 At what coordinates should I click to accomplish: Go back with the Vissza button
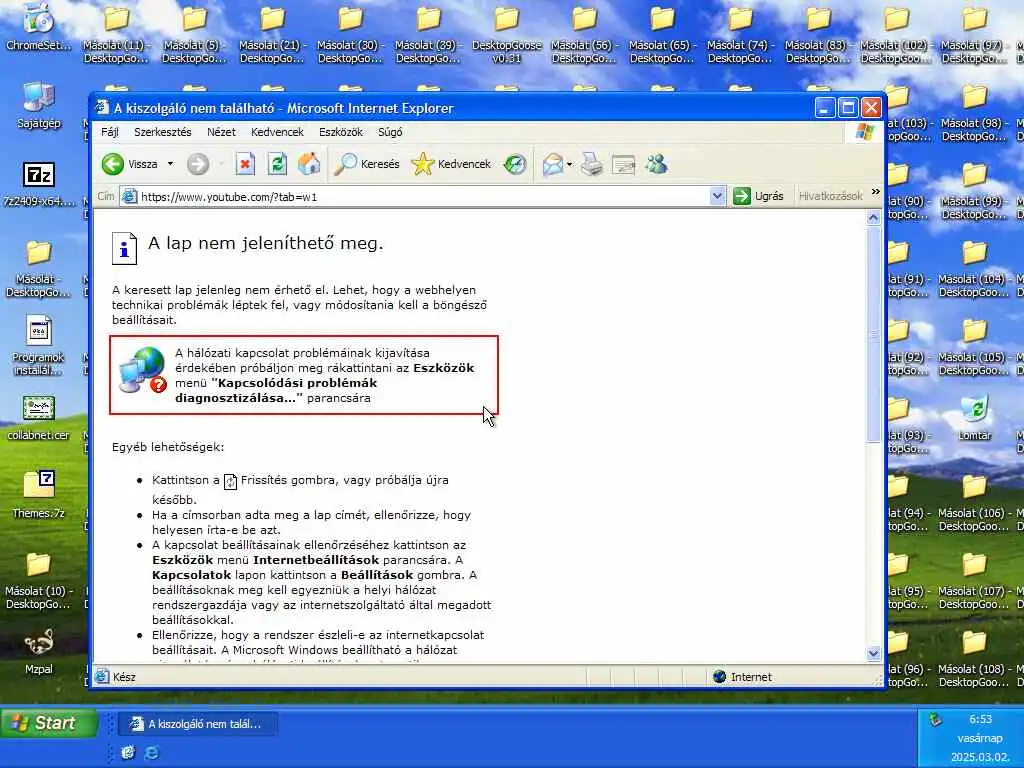130,164
